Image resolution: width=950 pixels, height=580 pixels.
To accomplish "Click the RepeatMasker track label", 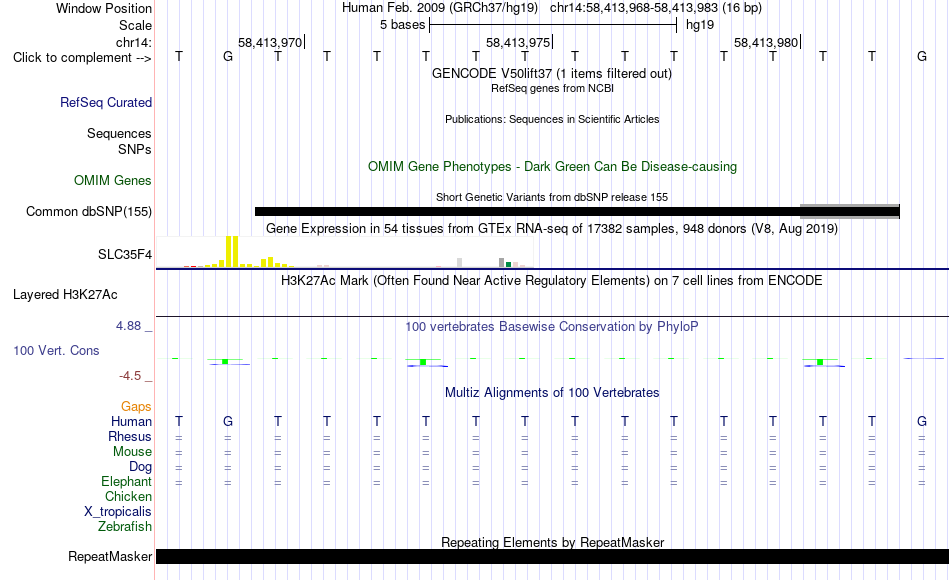I will coord(110,556).
